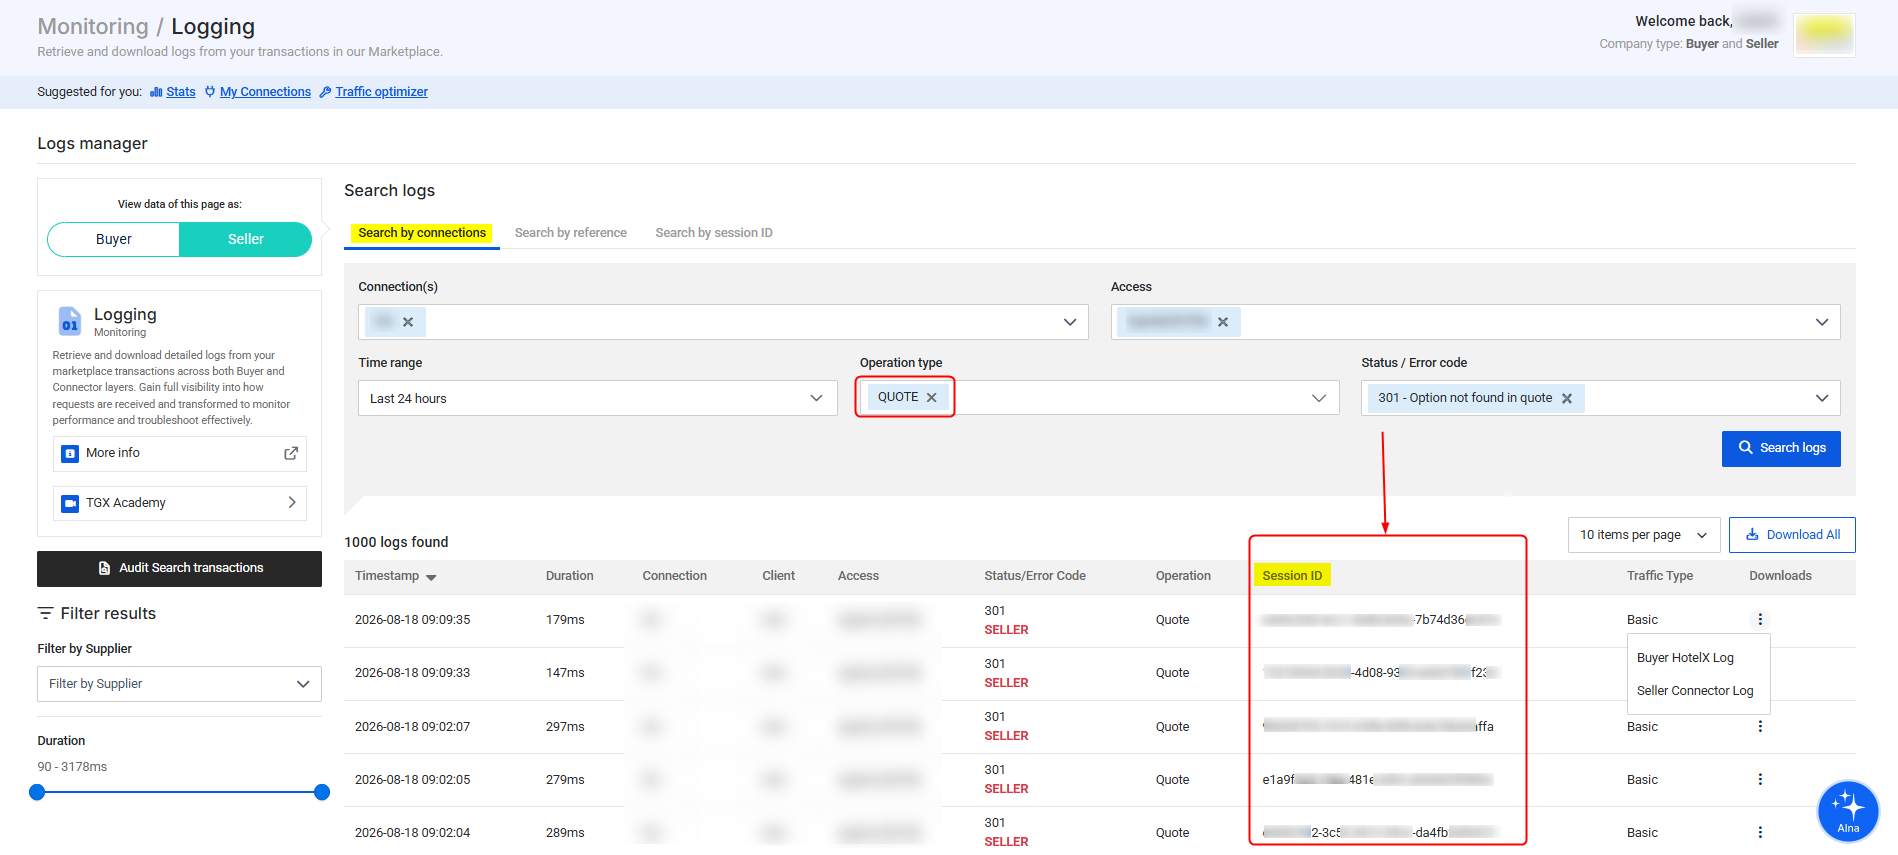This screenshot has height=855, width=1898.
Task: Expand the Status / Error code dropdown
Action: [x=1822, y=398]
